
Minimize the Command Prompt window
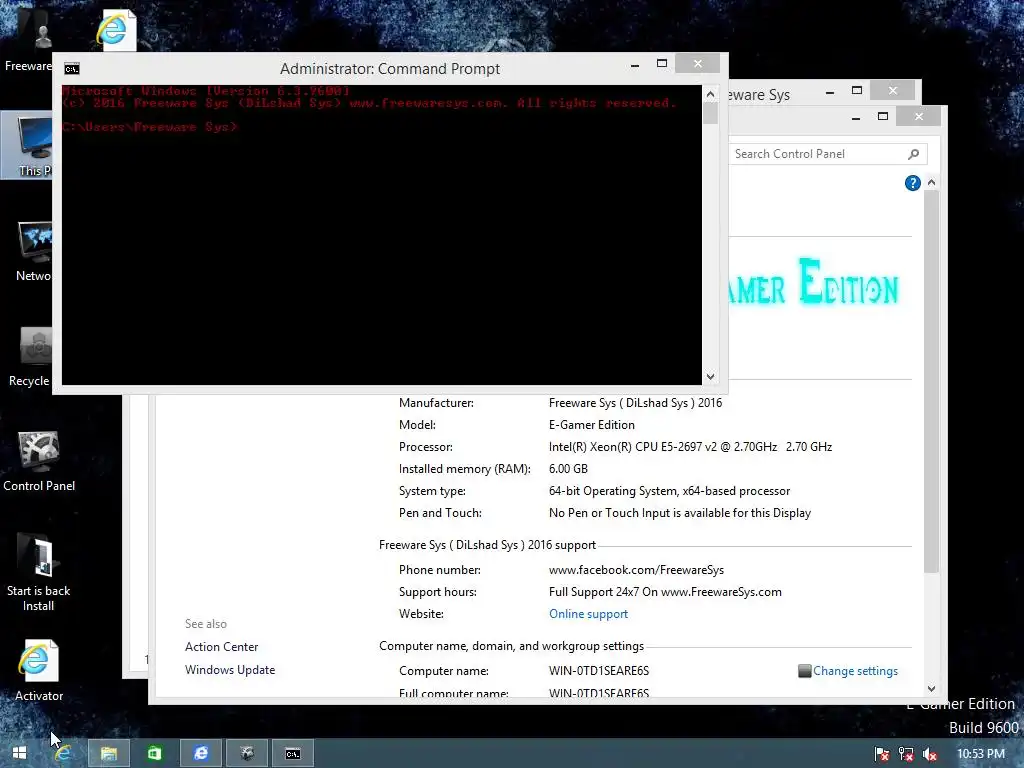tap(635, 65)
